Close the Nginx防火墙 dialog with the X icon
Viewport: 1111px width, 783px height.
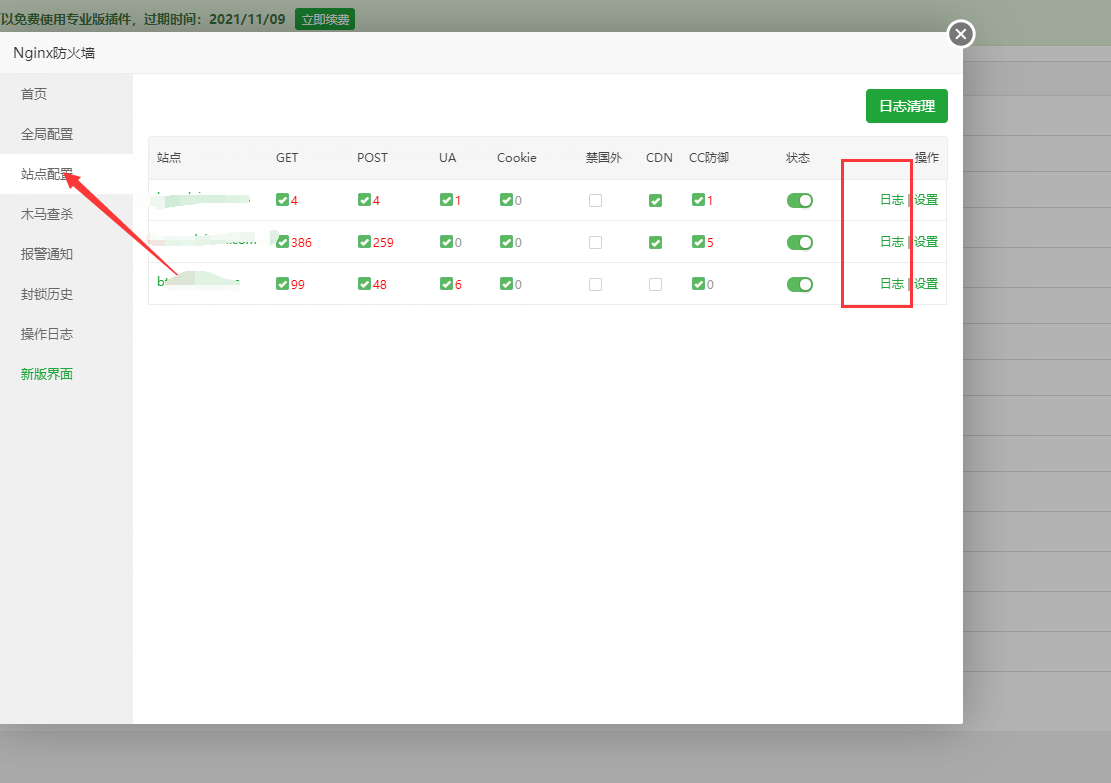click(961, 34)
